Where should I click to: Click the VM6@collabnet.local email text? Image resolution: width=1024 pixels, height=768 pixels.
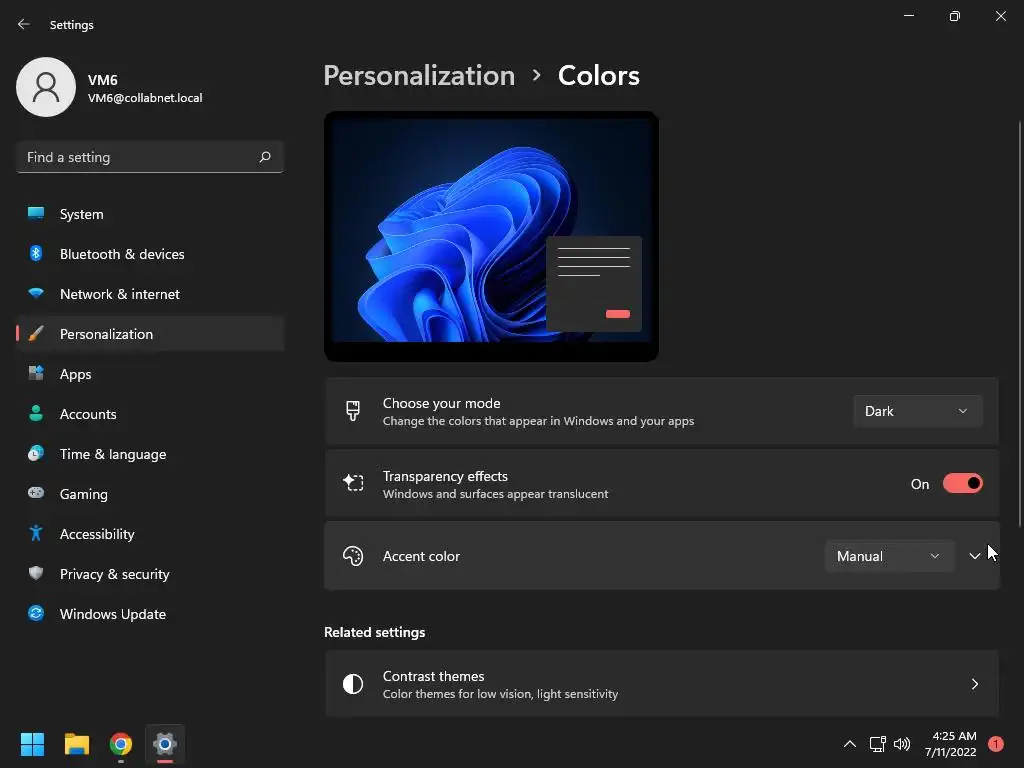click(x=145, y=98)
